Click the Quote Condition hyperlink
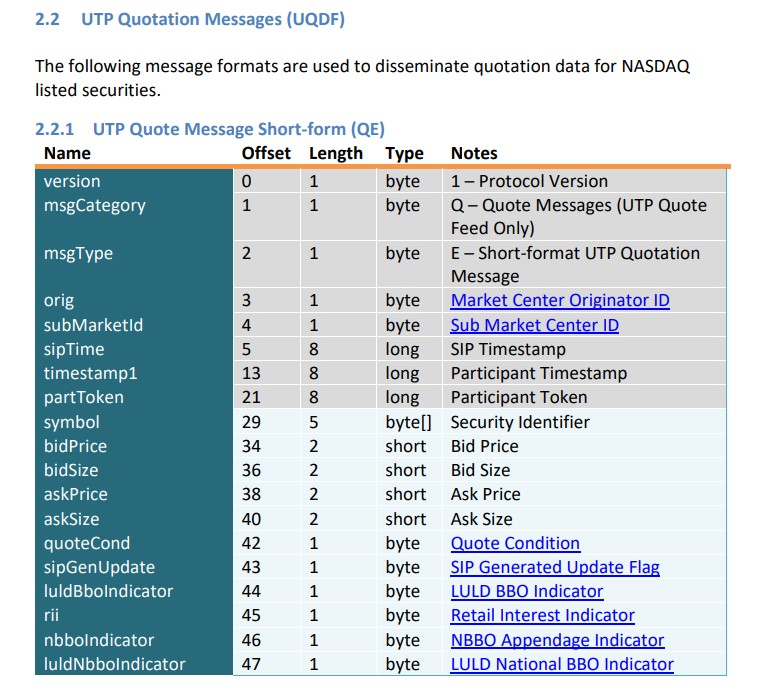 point(515,543)
